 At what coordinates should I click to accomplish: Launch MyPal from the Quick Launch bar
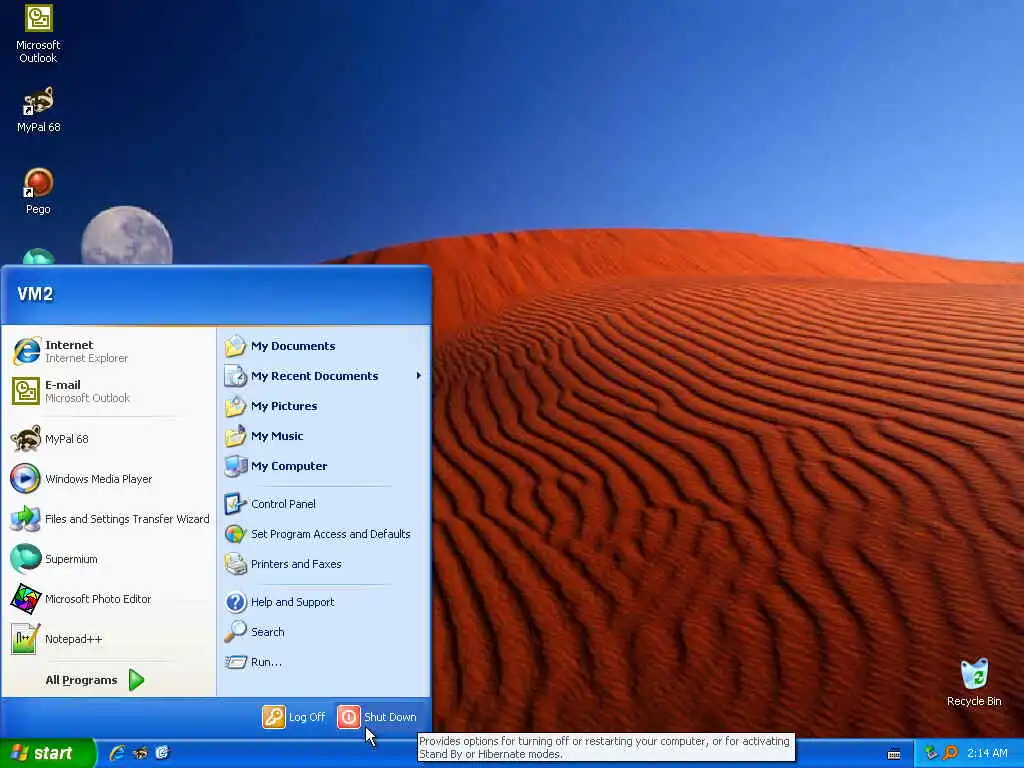140,753
